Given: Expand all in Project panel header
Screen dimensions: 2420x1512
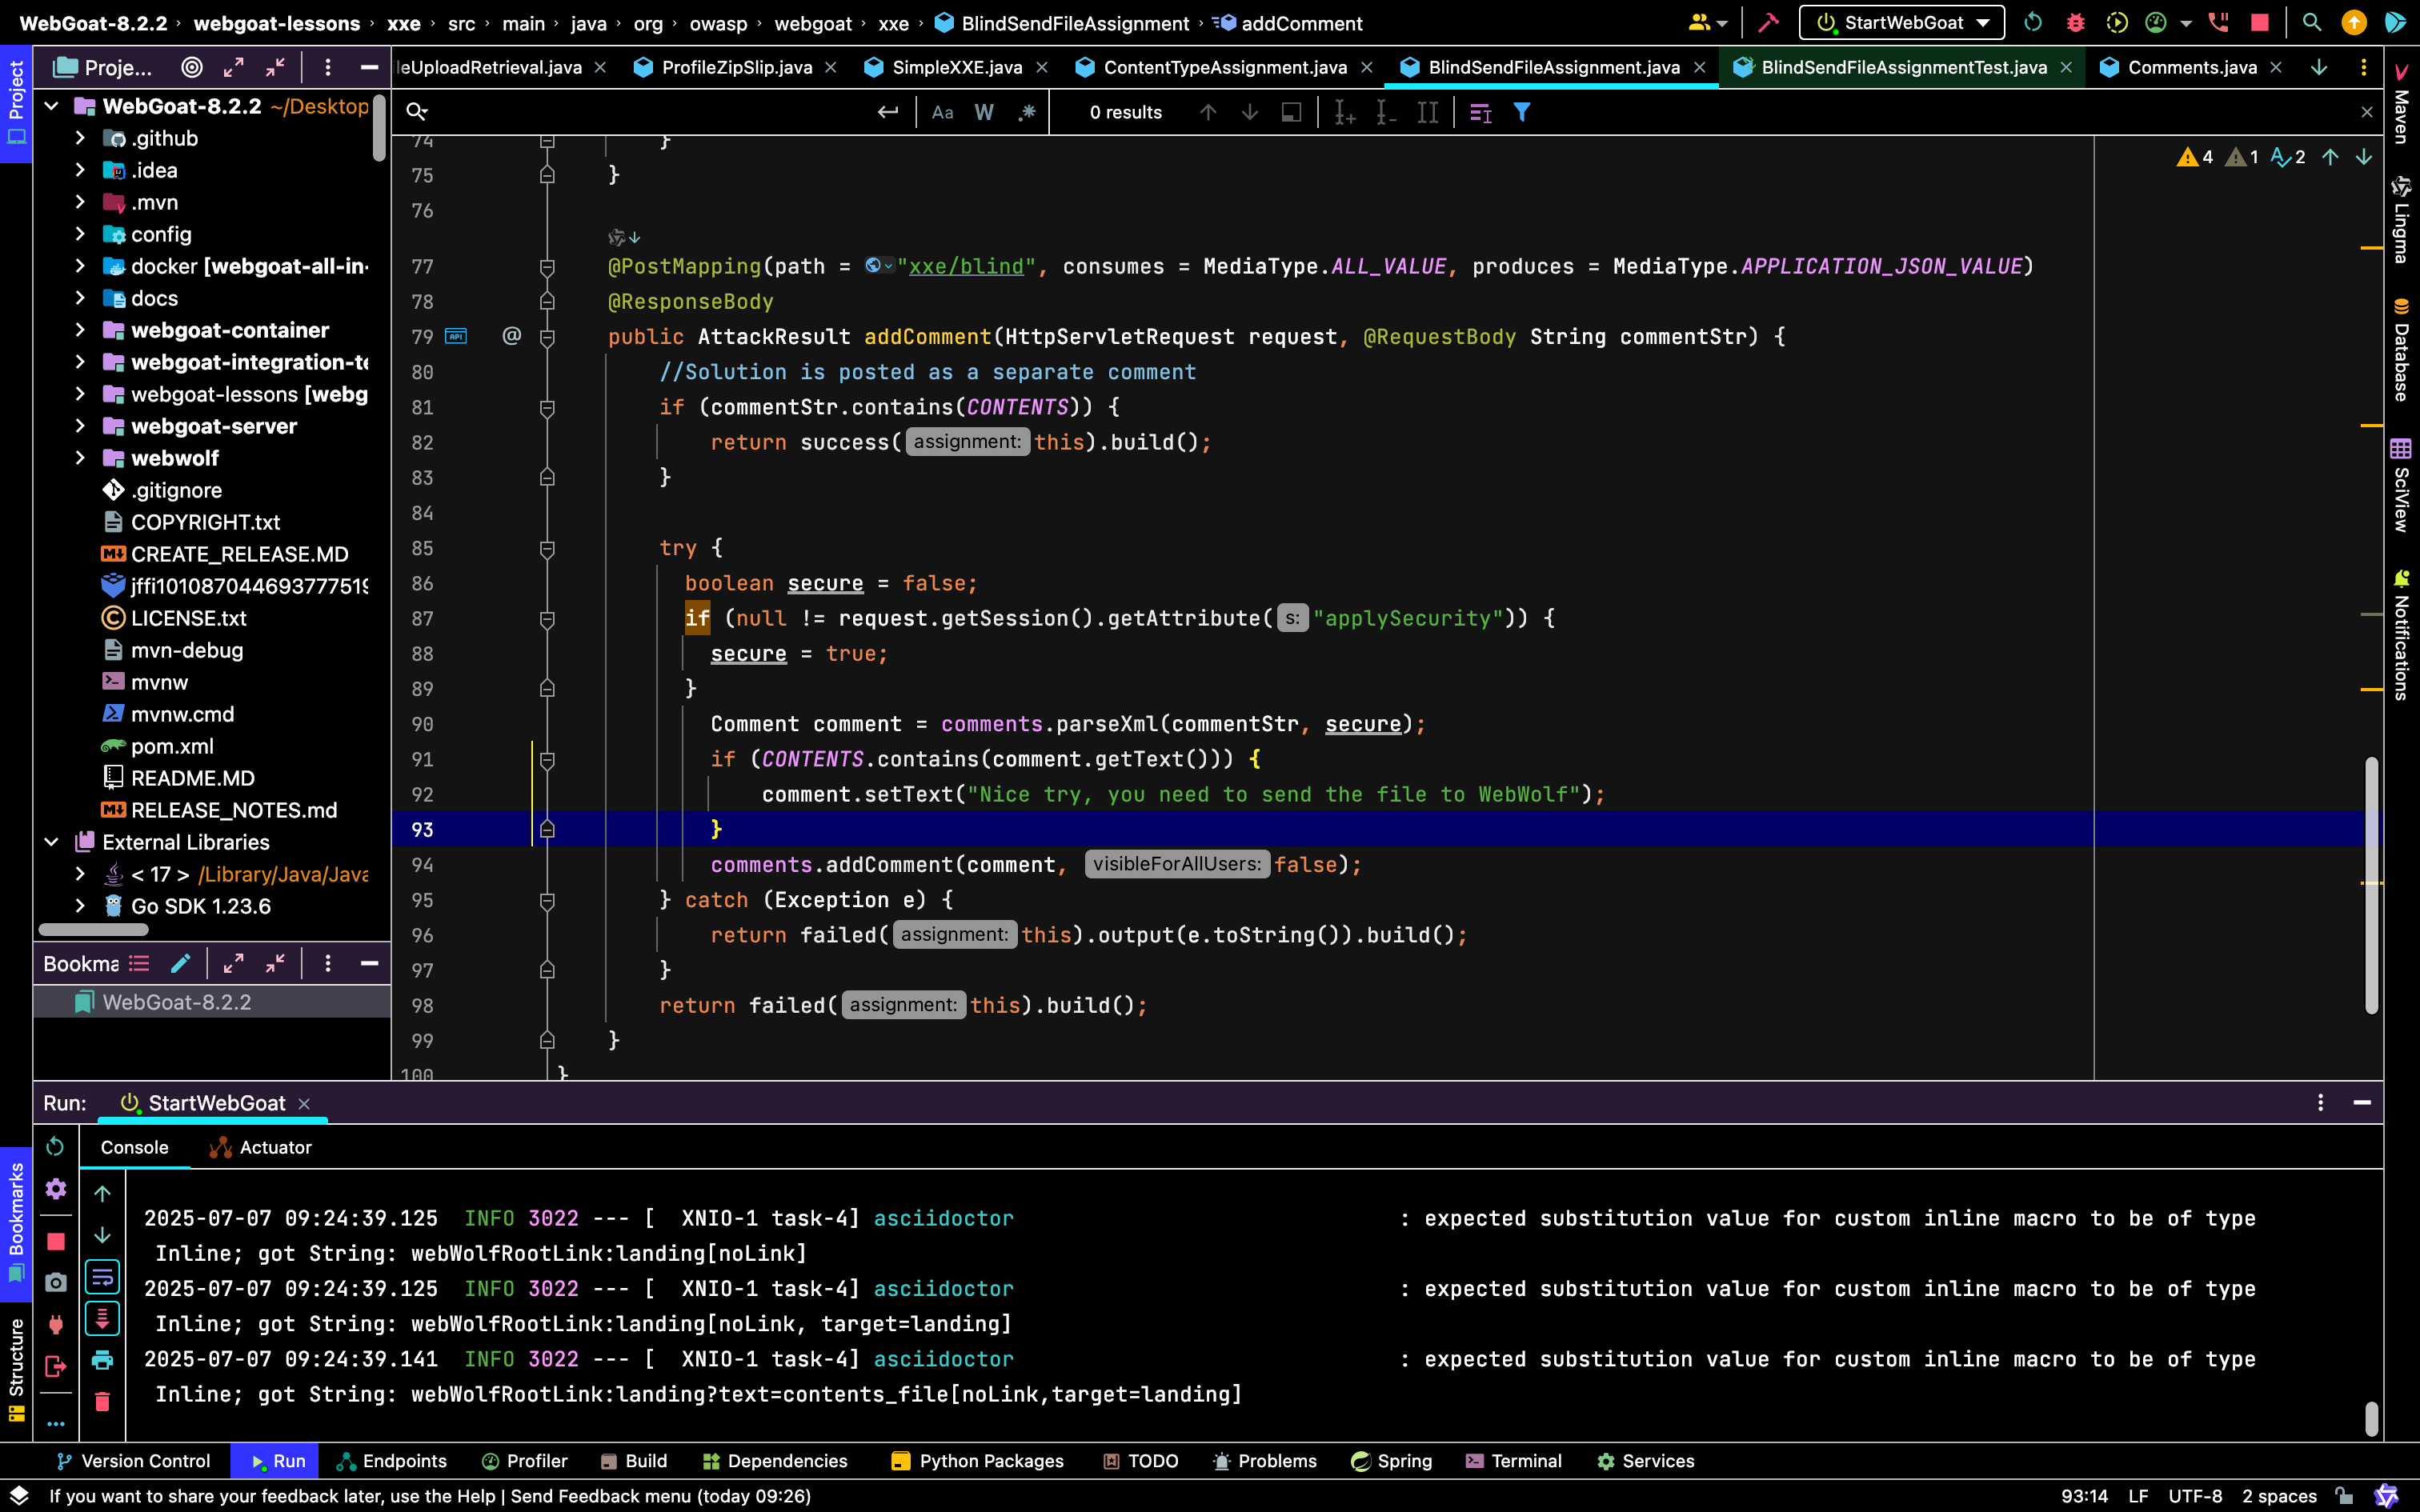Looking at the screenshot, I should coord(233,67).
